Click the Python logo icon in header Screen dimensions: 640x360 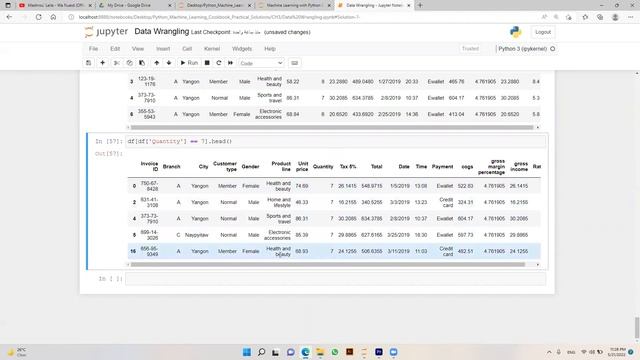(x=516, y=32)
